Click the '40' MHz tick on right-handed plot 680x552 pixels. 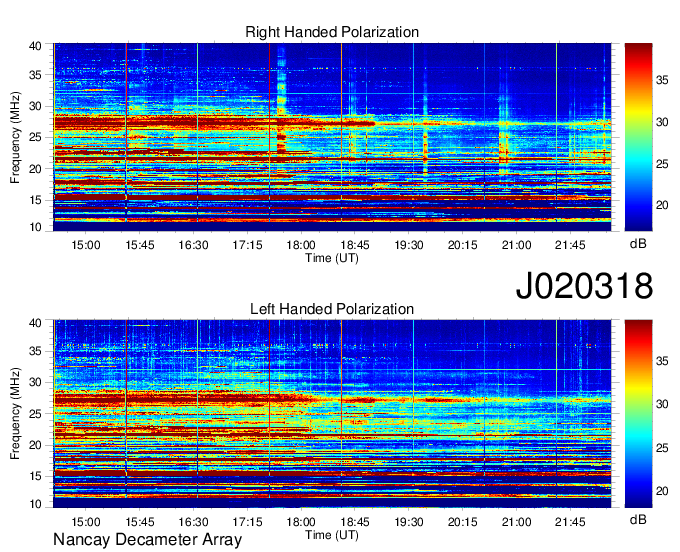click(x=36, y=46)
